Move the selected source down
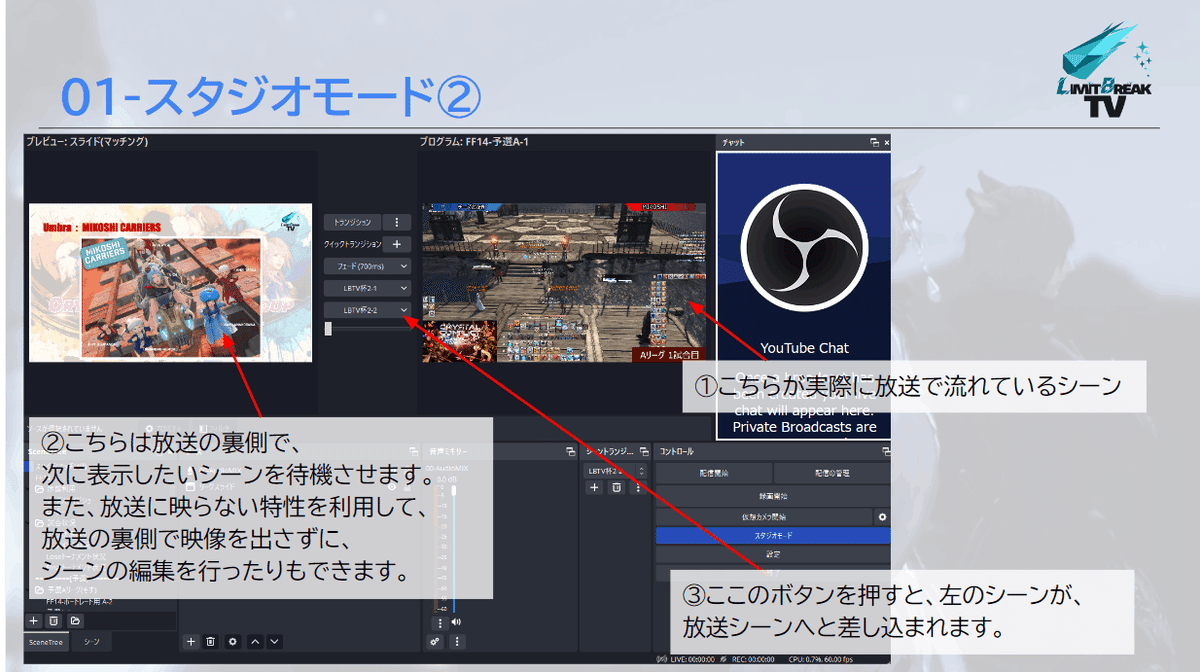The width and height of the screenshot is (1200, 672). [274, 641]
